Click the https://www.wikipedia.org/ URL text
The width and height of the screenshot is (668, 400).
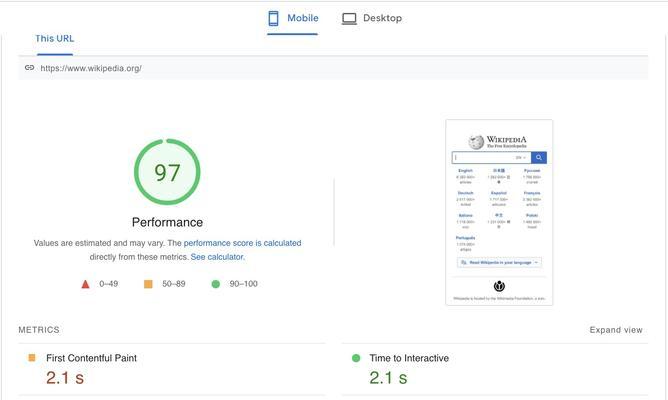click(x=91, y=68)
